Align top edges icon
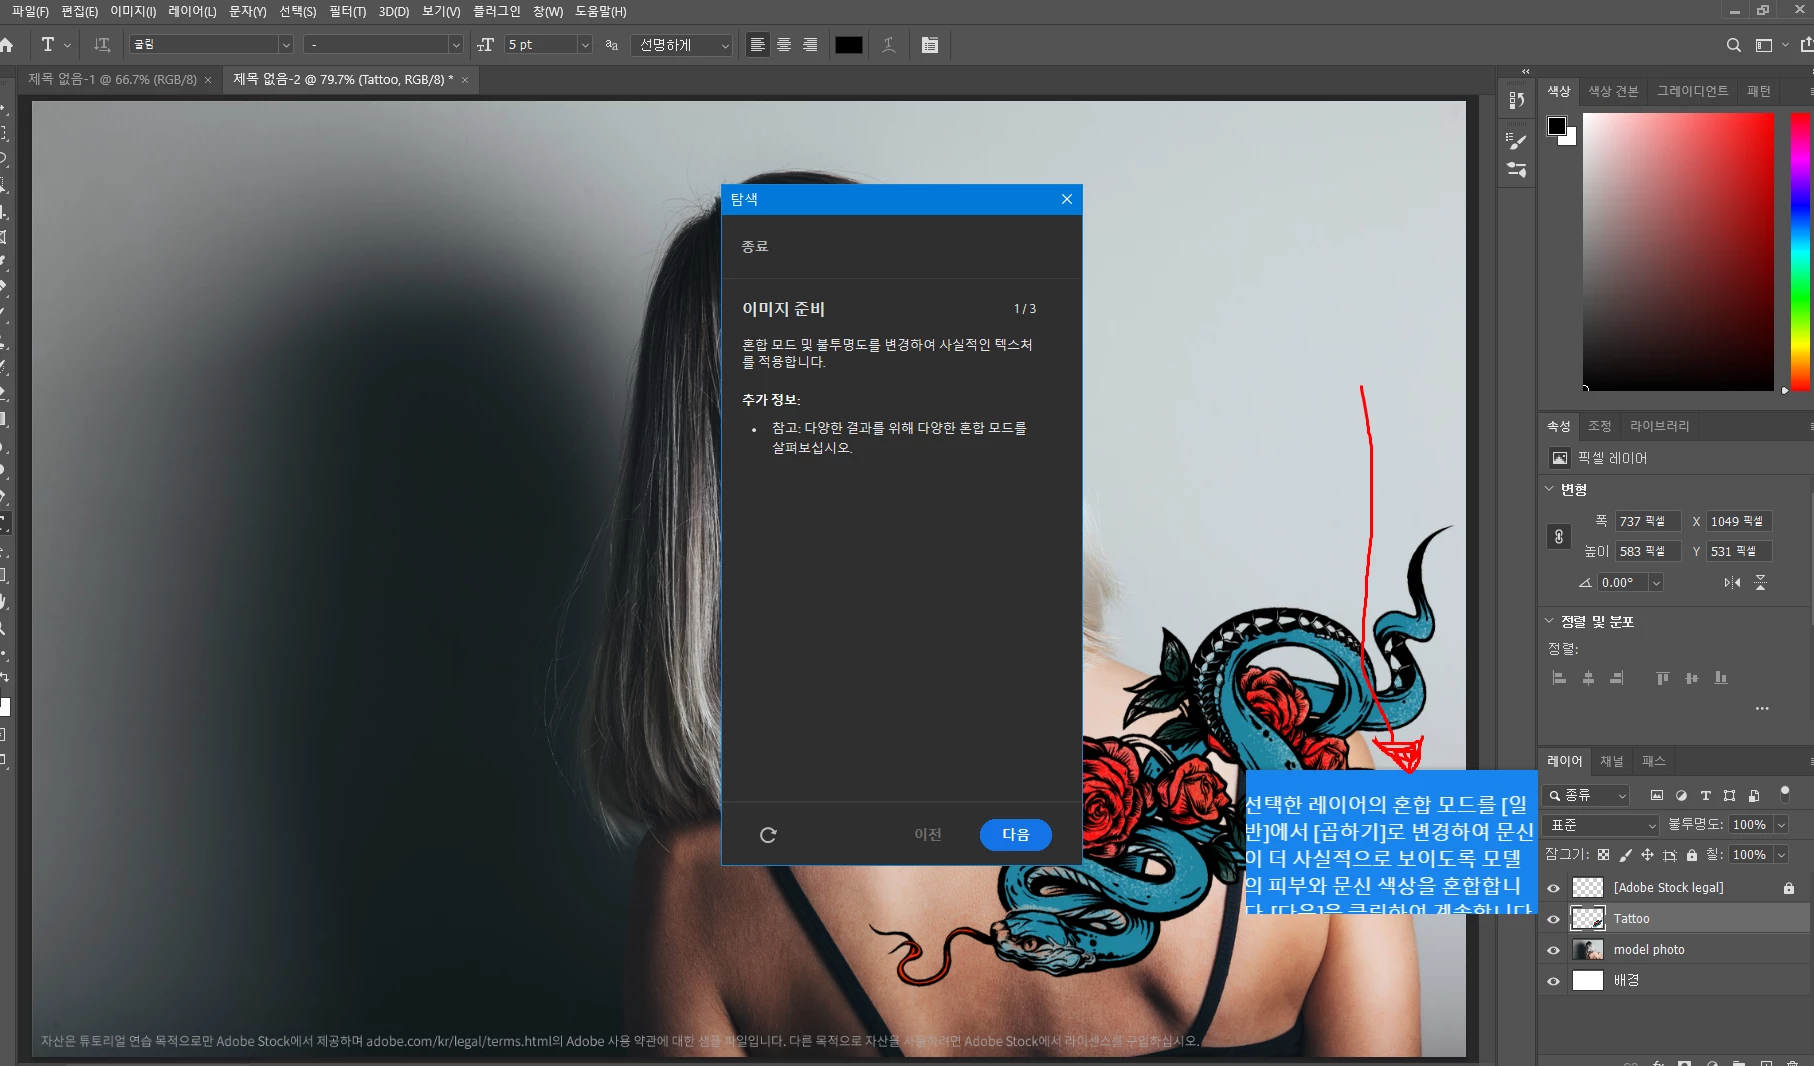The width and height of the screenshot is (1814, 1066). point(1662,678)
